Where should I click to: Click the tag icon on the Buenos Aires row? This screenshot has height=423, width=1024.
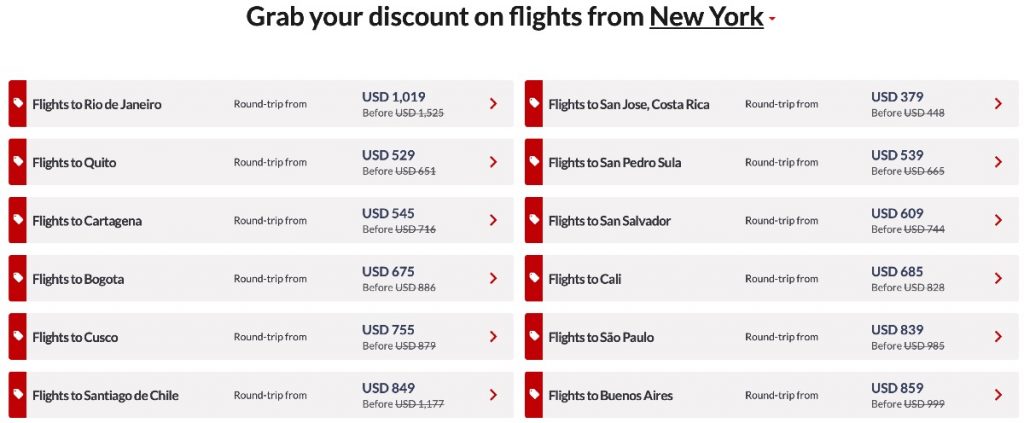534,395
